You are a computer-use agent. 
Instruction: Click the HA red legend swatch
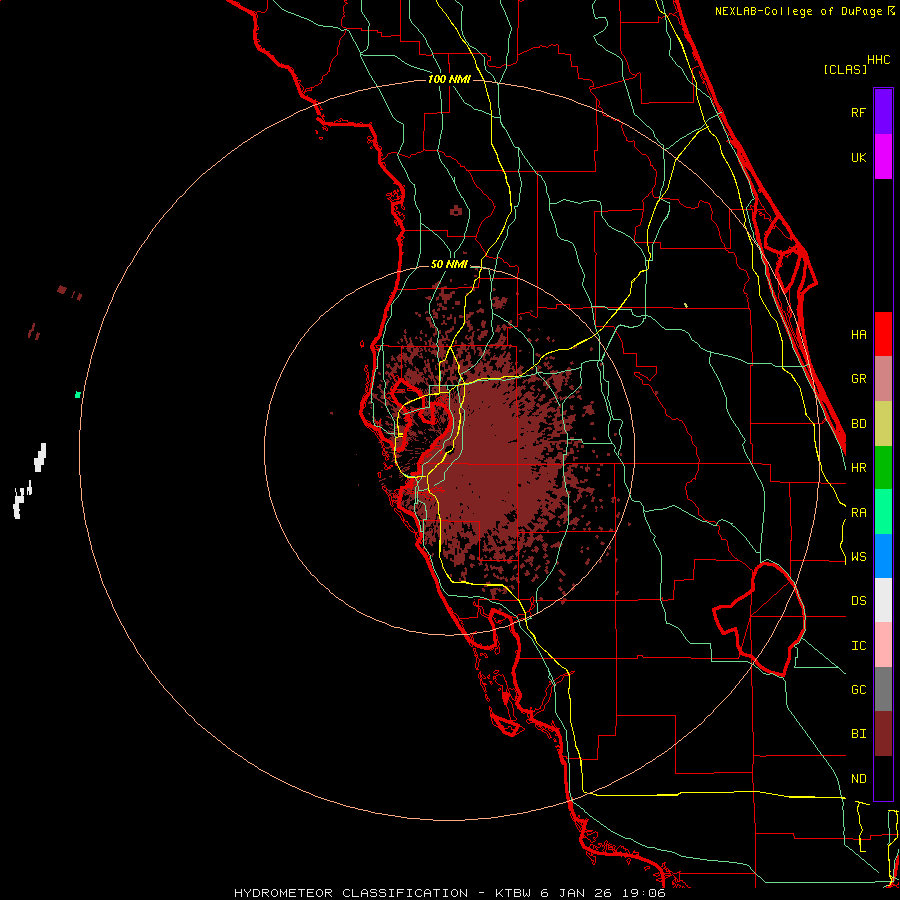point(883,334)
